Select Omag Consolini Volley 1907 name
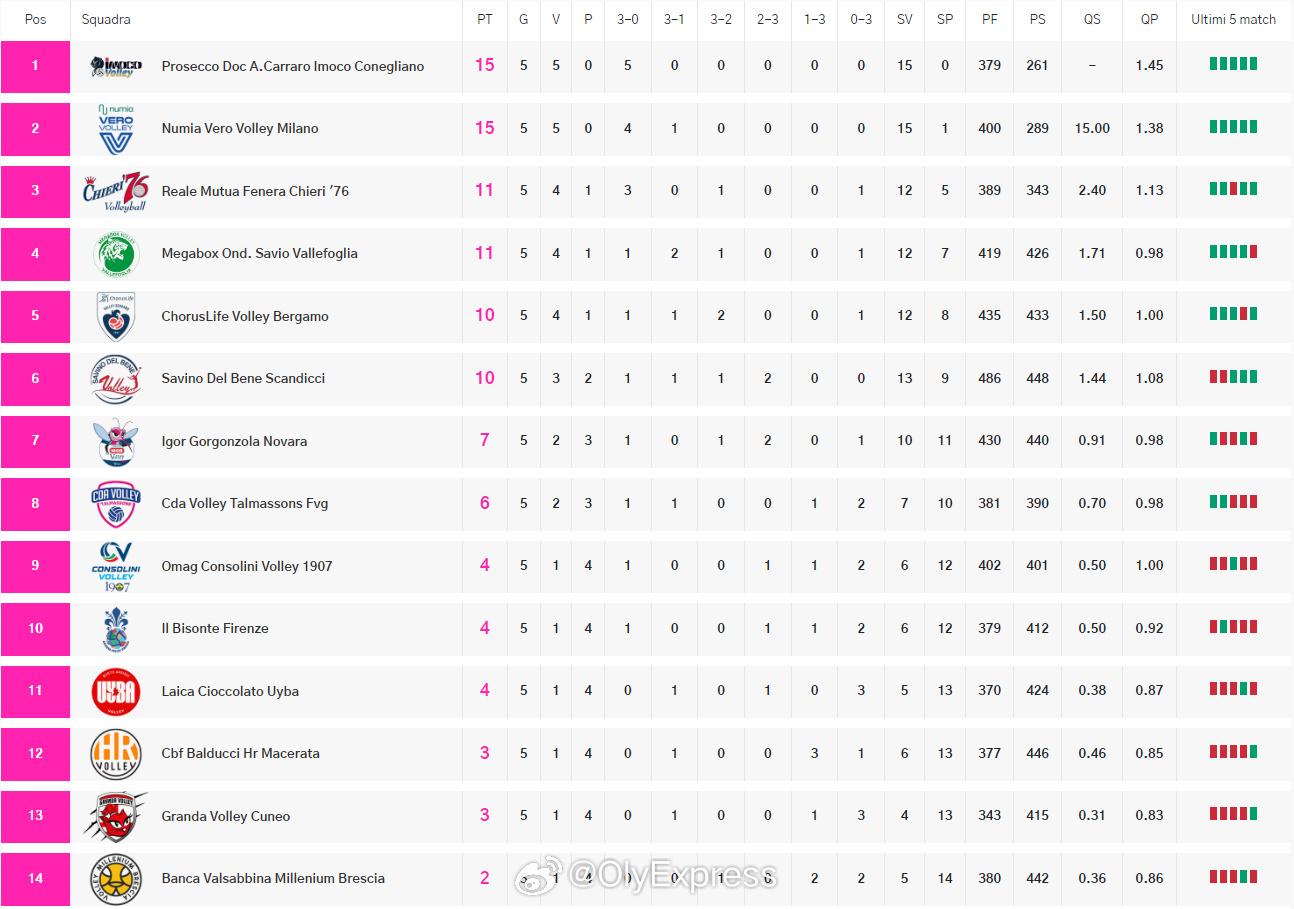Viewport: 1294px width, 909px height. tap(247, 567)
